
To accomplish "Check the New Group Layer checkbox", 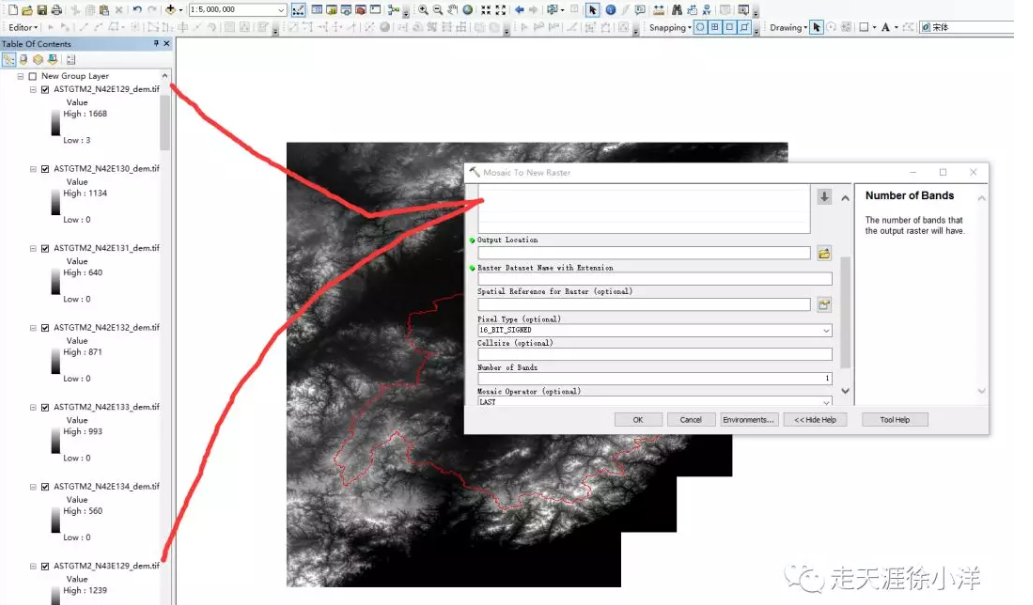I will click(31, 75).
